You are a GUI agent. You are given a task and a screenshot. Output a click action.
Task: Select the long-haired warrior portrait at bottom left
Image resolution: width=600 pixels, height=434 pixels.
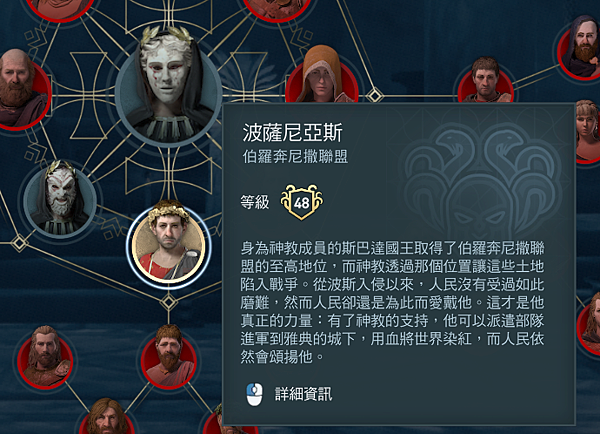point(45,357)
